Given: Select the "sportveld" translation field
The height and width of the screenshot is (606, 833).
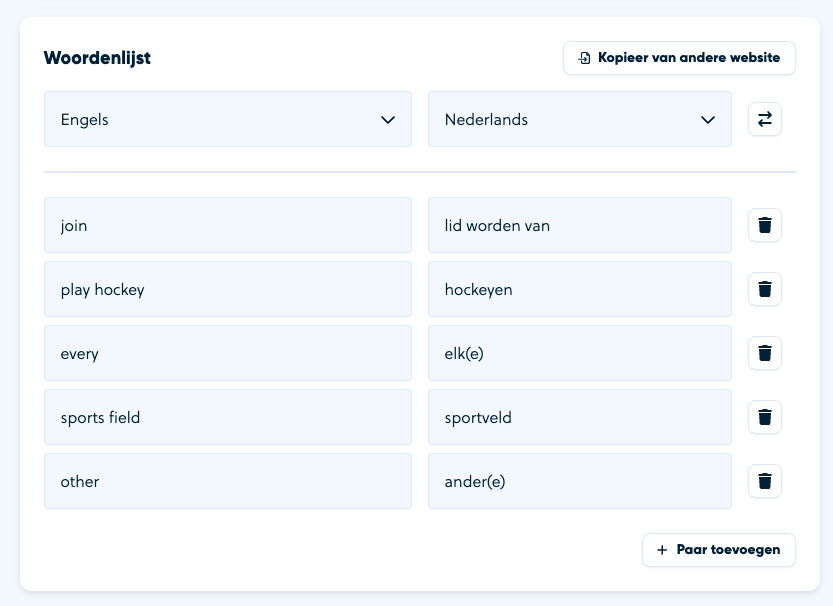Looking at the screenshot, I should coord(580,417).
